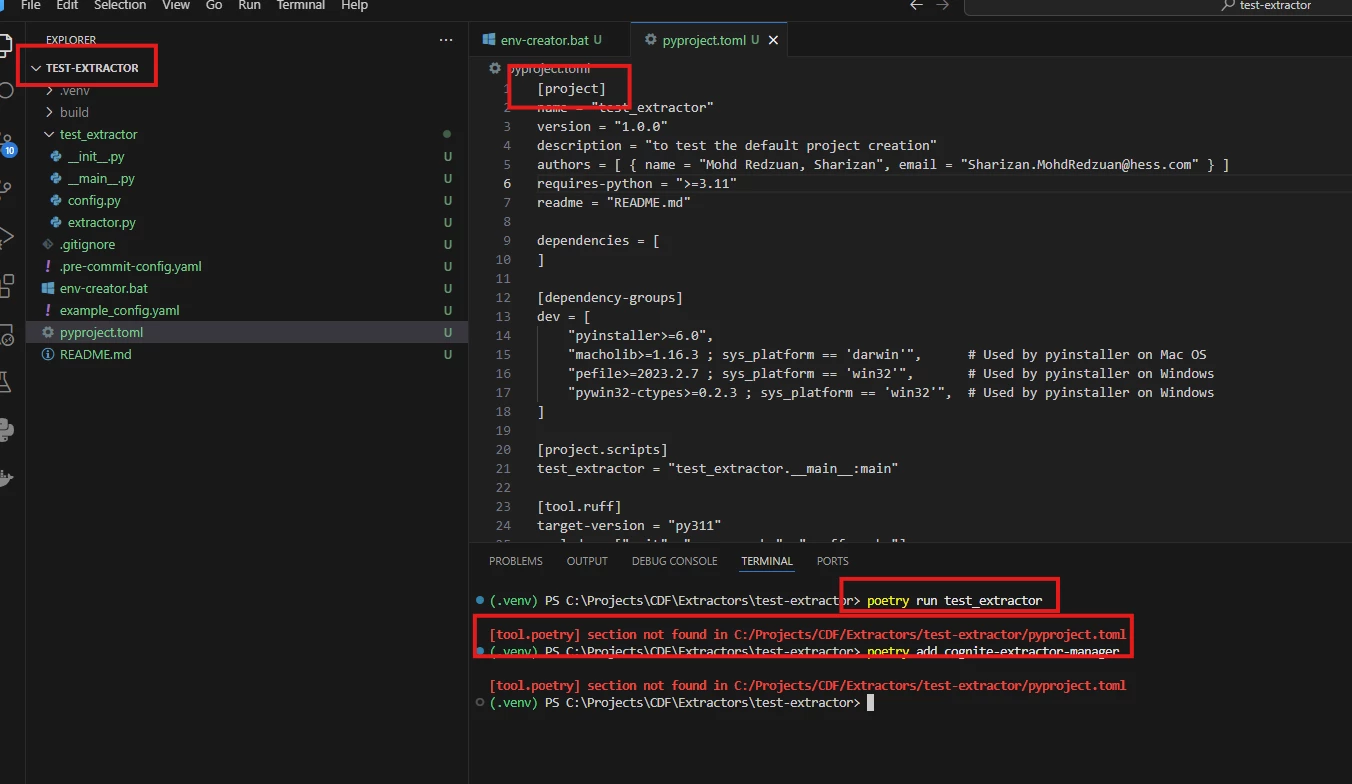
Task: Open the Extensions view
Action: point(6,285)
